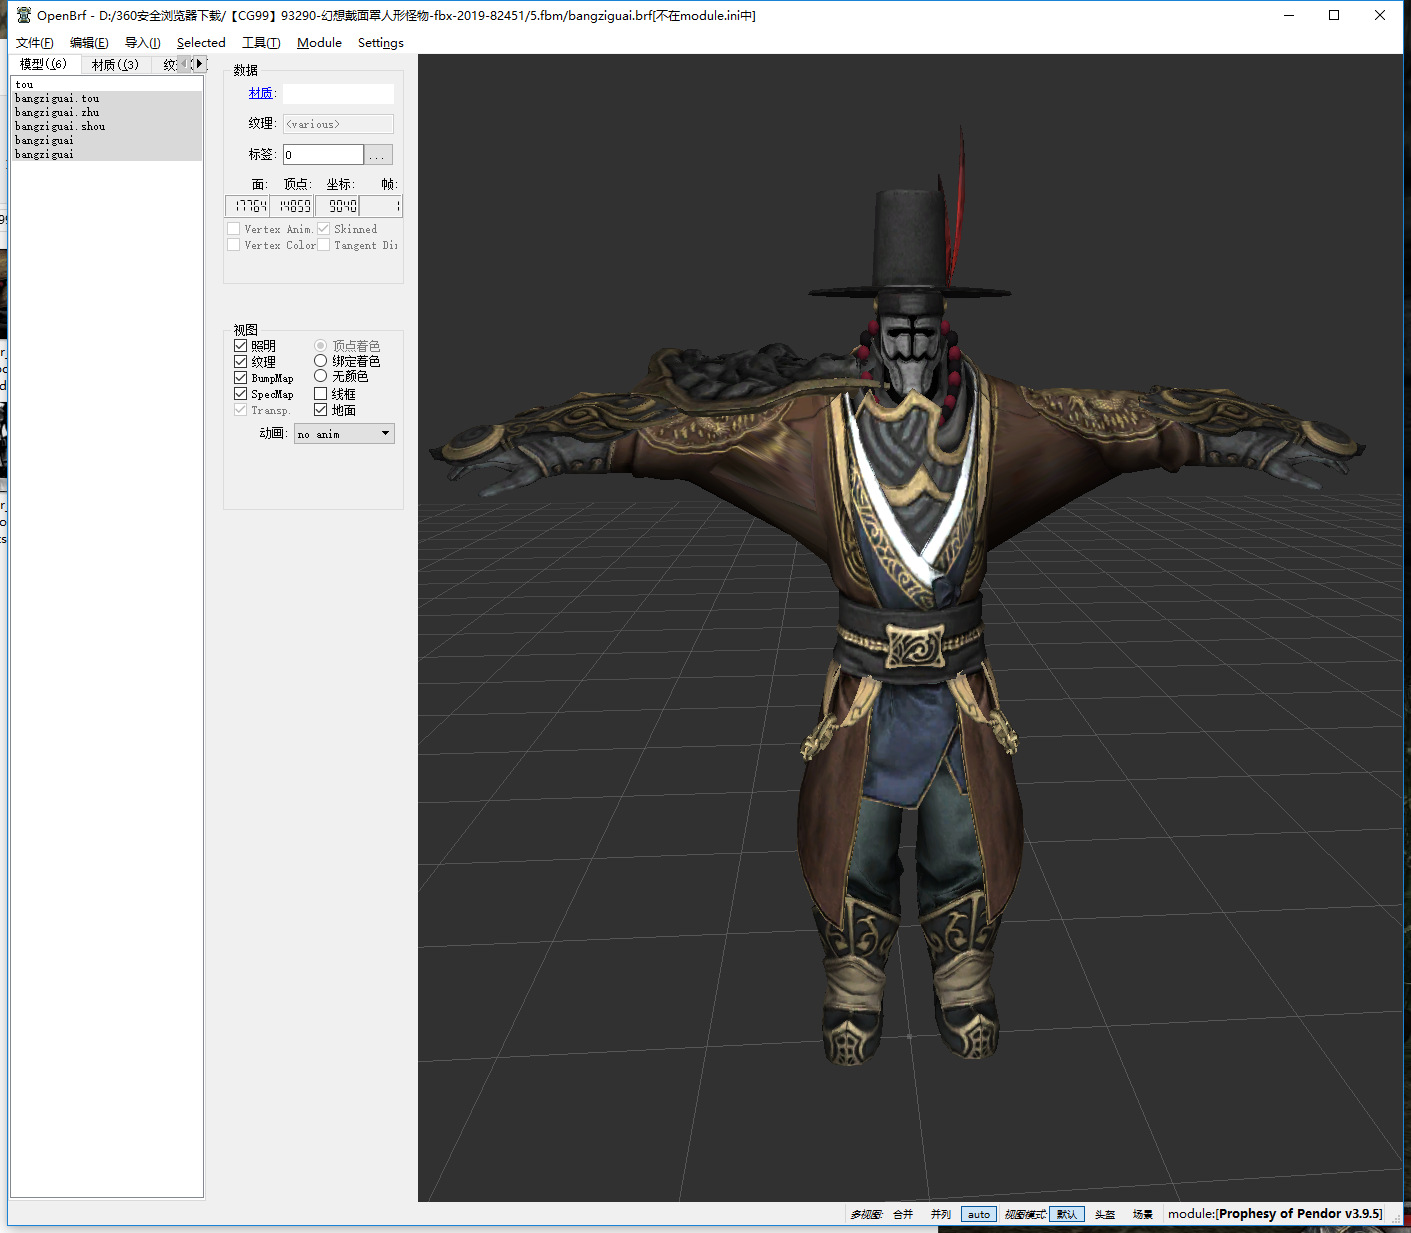Toggle the Skinned checkbox
The height and width of the screenshot is (1233, 1411).
coord(324,229)
